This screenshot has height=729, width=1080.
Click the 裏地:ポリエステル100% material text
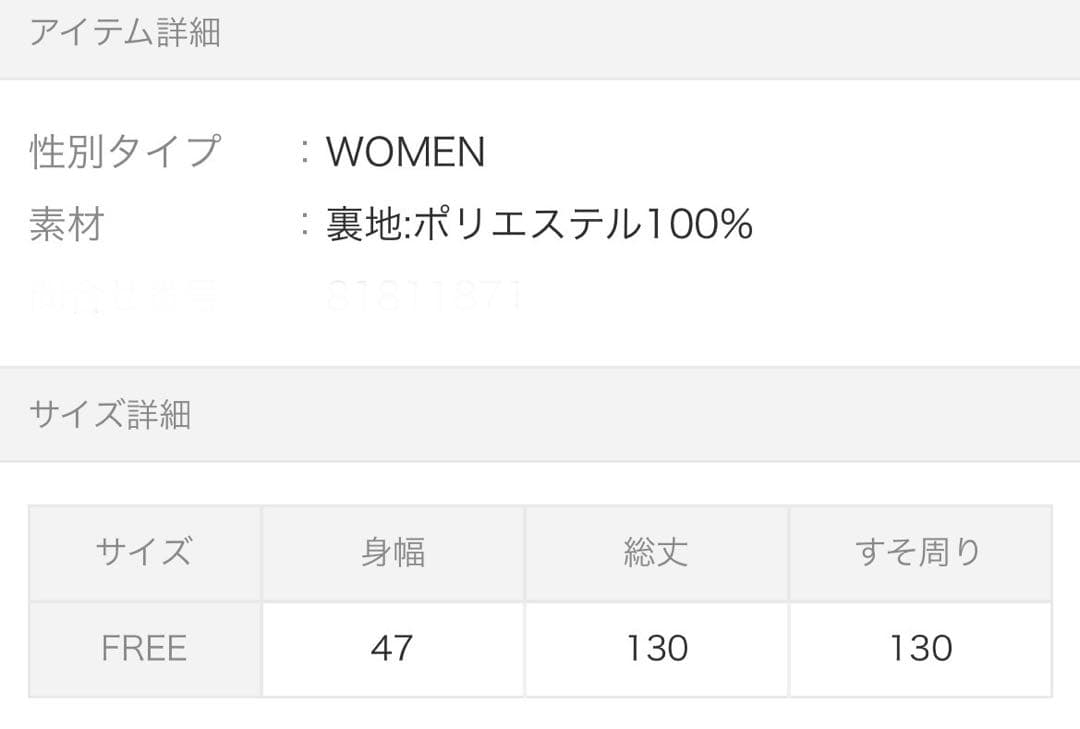pos(539,225)
